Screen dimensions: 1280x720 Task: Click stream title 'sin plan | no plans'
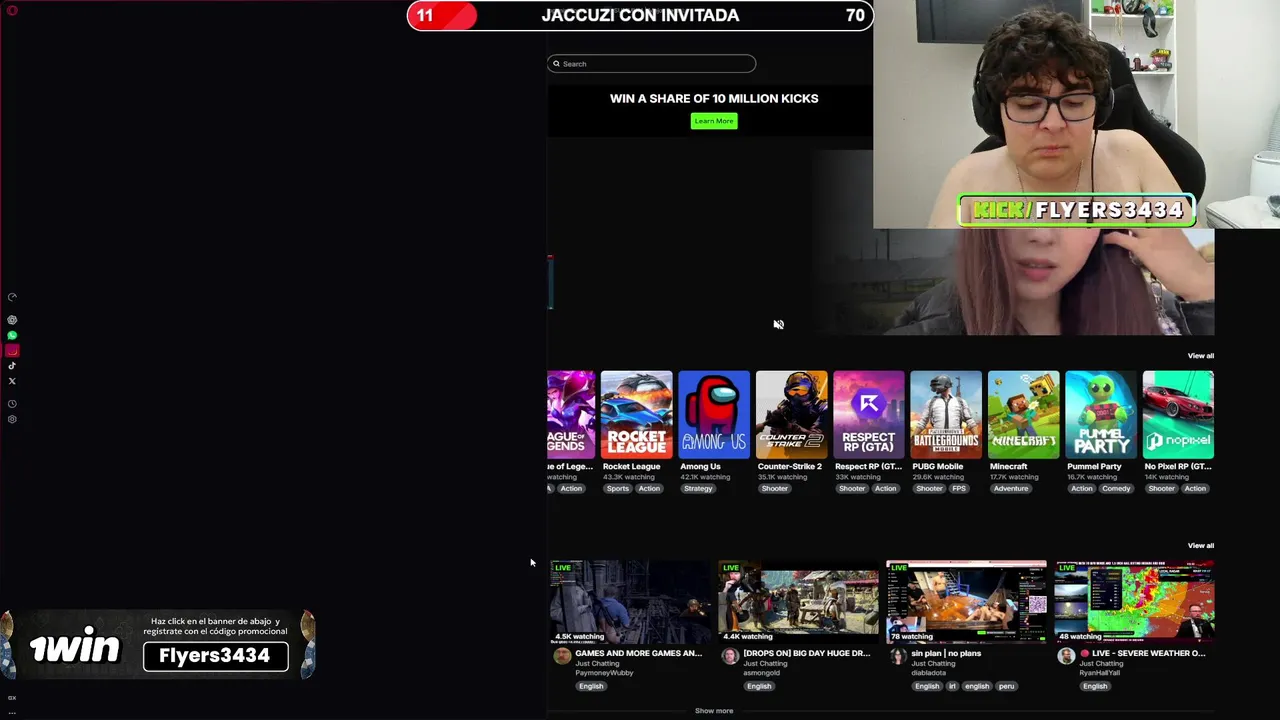pos(946,653)
